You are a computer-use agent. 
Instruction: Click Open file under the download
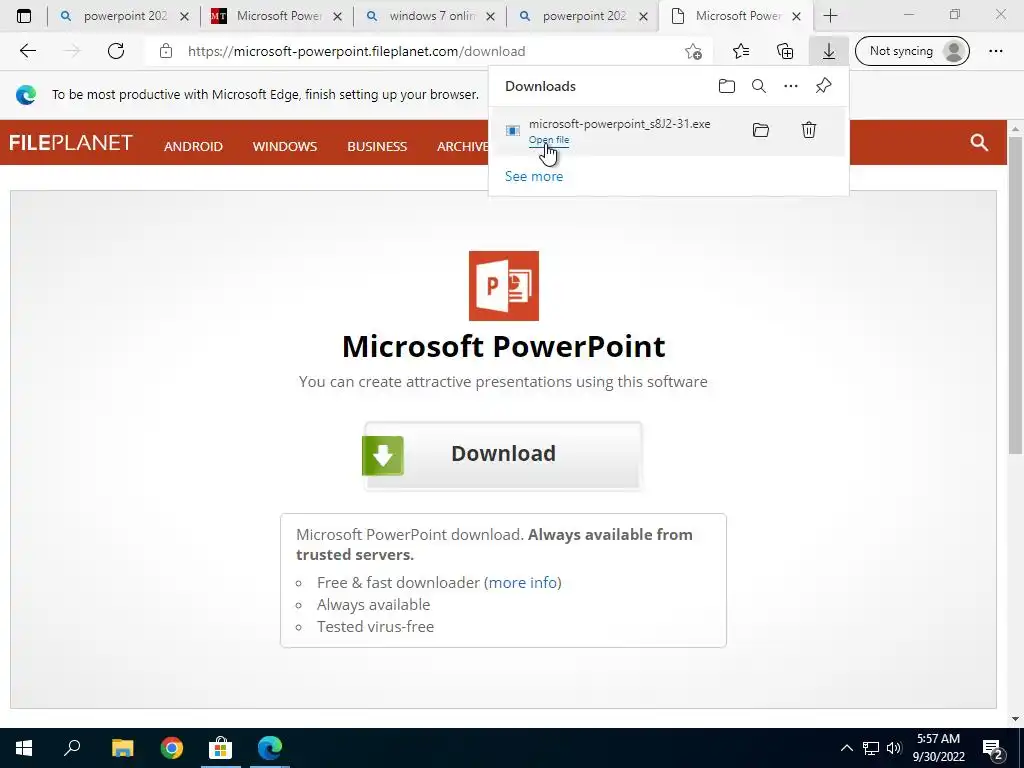point(549,140)
